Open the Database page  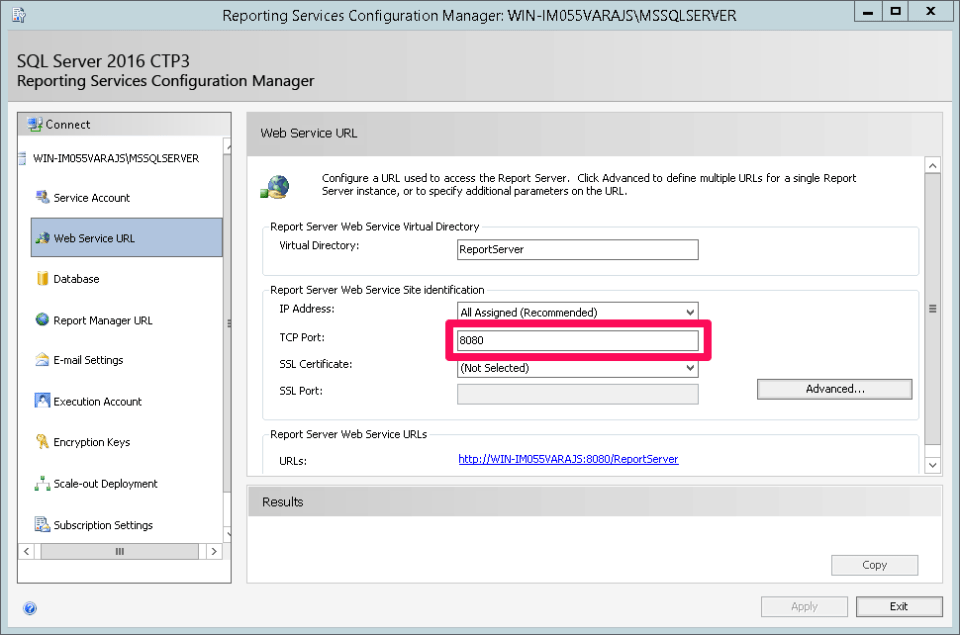tap(76, 279)
